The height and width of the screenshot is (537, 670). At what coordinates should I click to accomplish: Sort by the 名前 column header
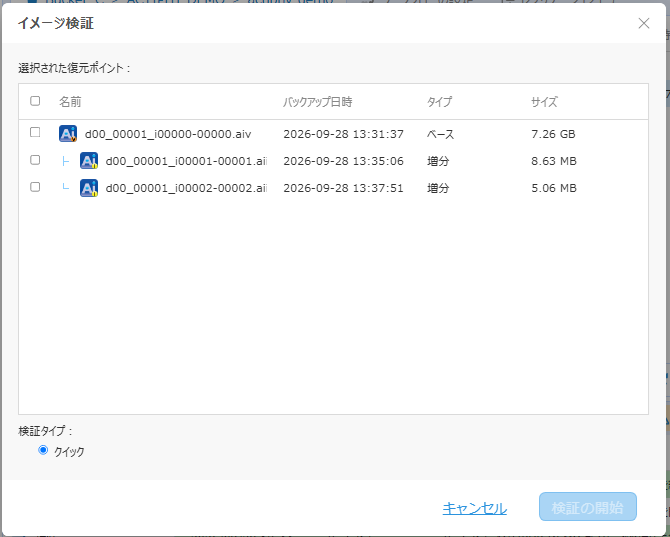[x=70, y=102]
